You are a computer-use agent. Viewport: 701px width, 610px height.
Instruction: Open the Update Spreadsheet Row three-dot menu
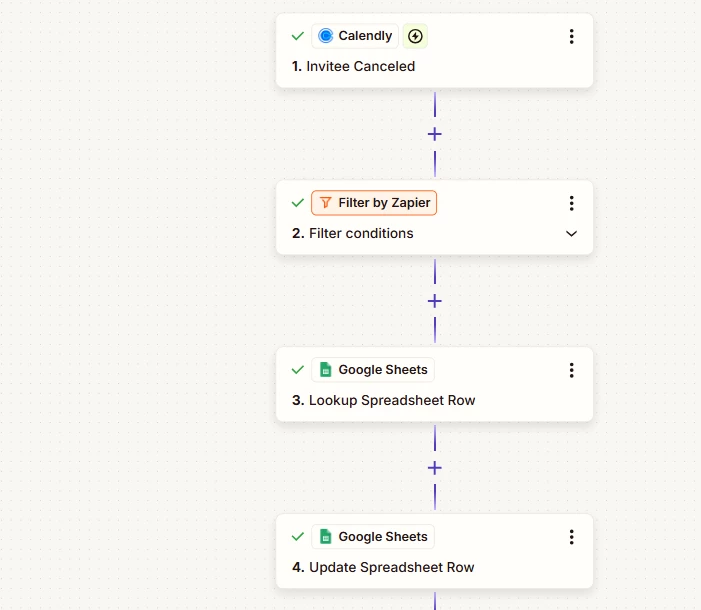point(571,537)
